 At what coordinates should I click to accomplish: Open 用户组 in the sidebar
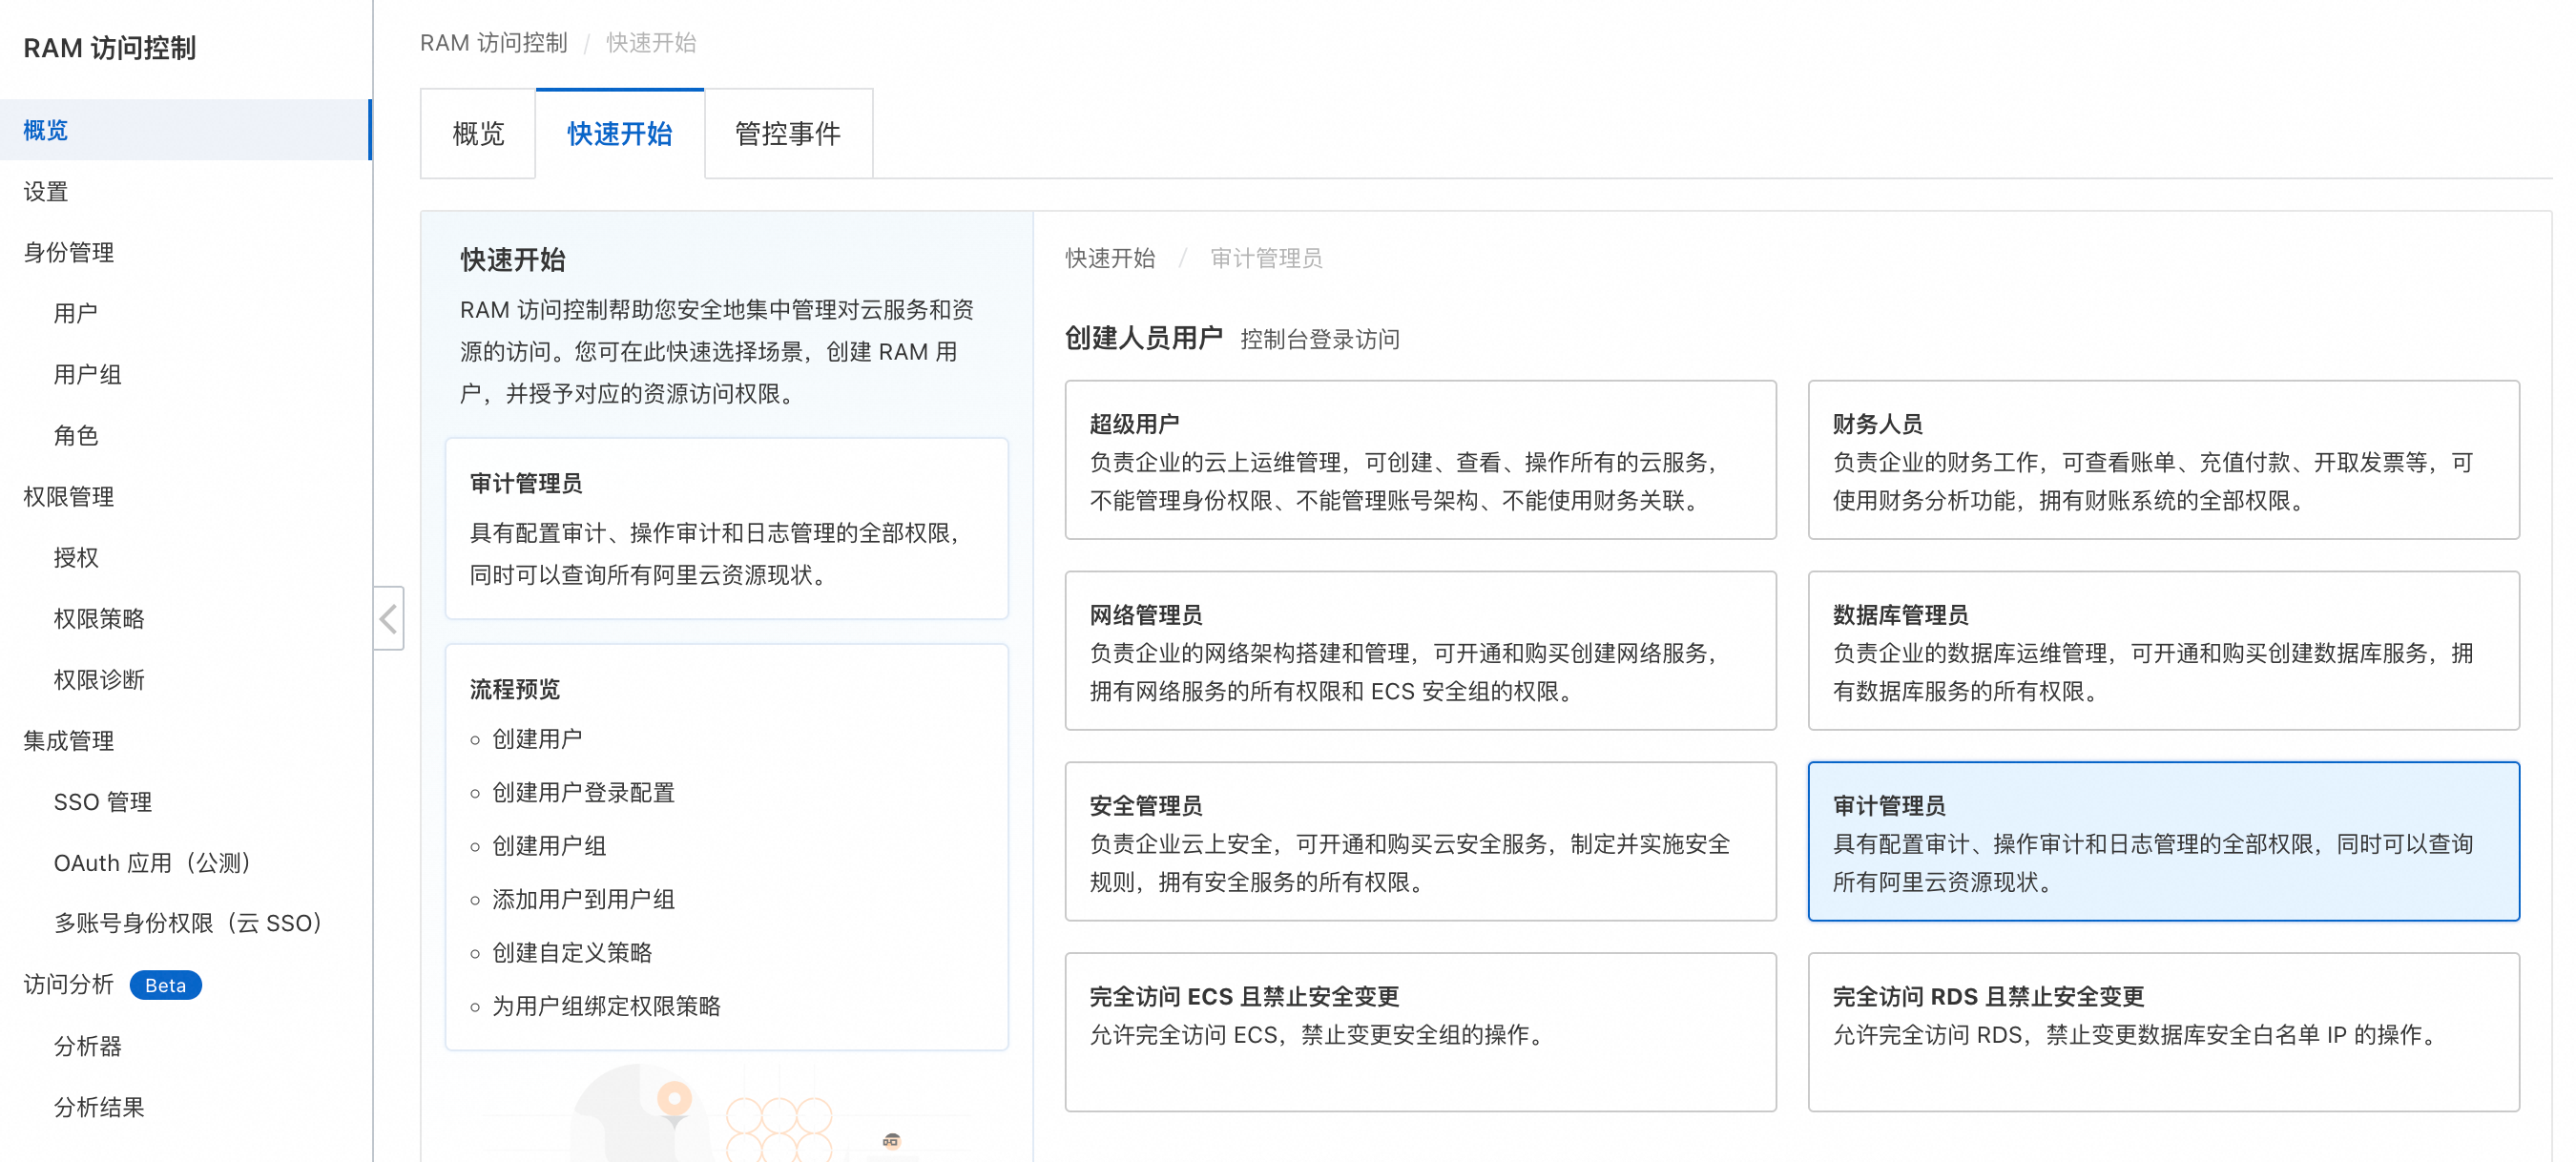point(88,374)
